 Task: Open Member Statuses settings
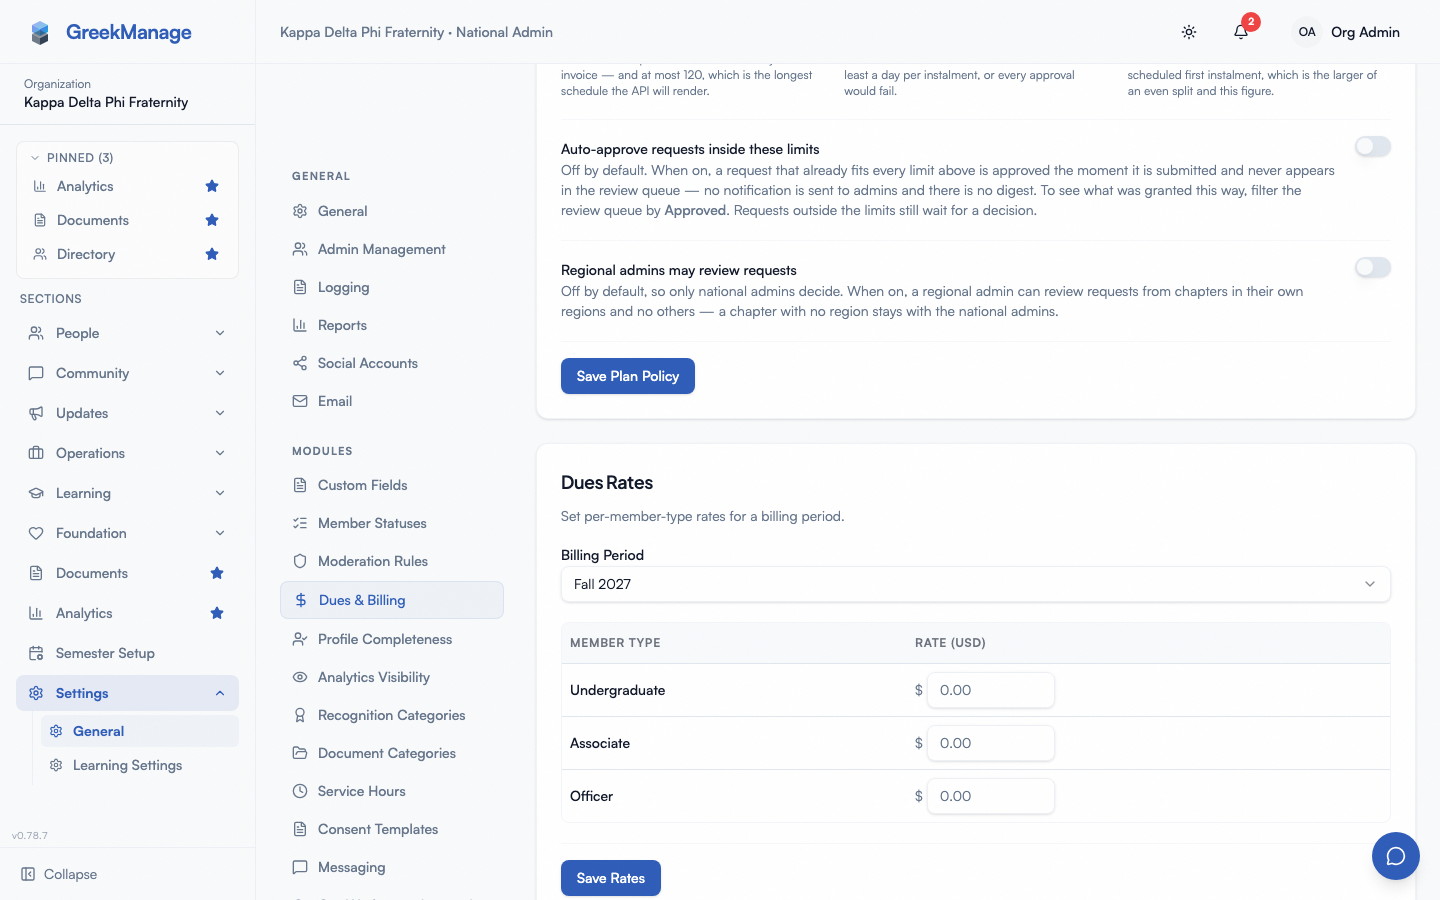pyautogui.click(x=392, y=523)
